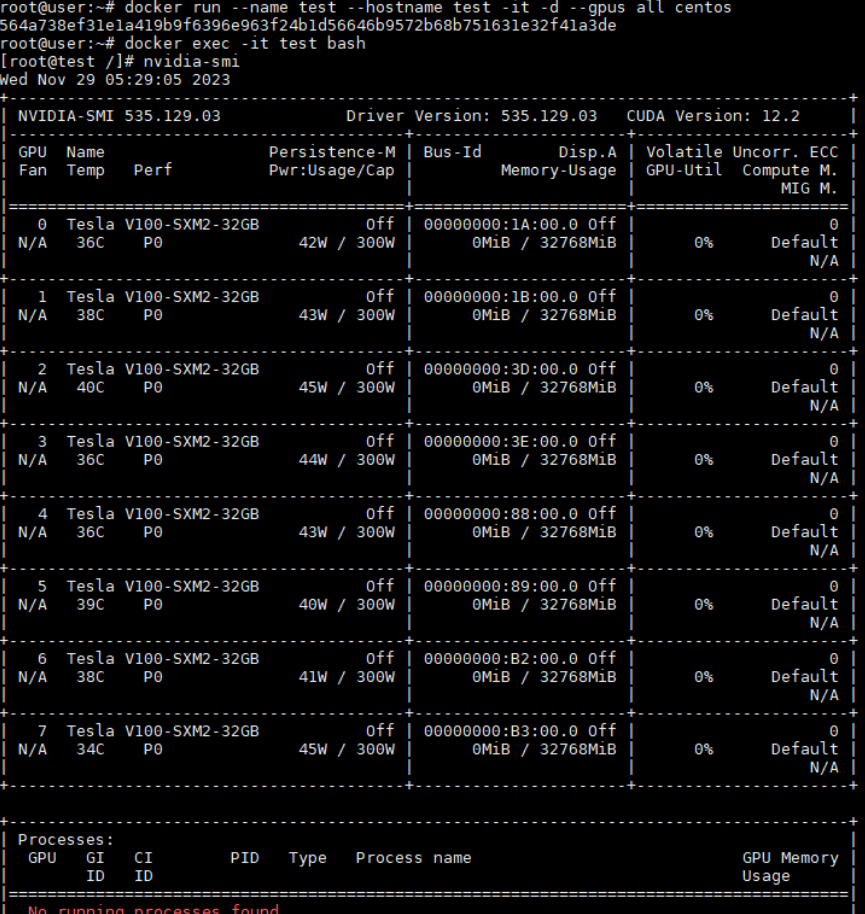Click timestamp 'Wed Nov 29 05:29:05 2023'

pyautogui.click(x=115, y=80)
